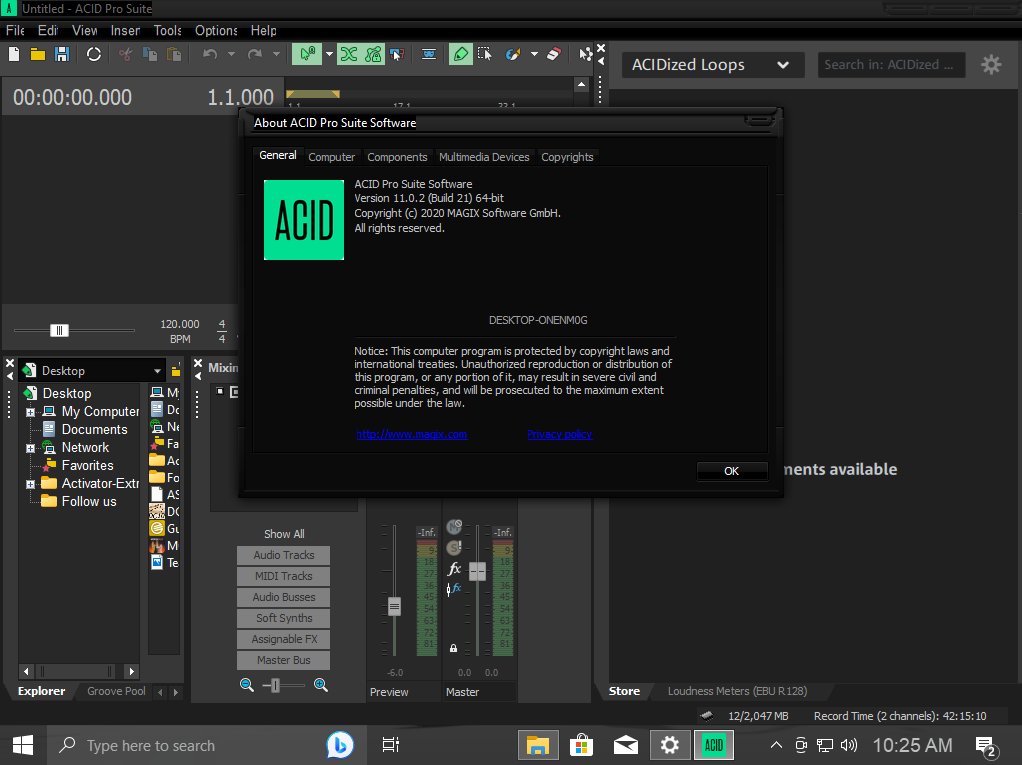This screenshot has width=1022, height=765.
Task: Toggle the Enable Snapping tool
Action: coord(307,54)
